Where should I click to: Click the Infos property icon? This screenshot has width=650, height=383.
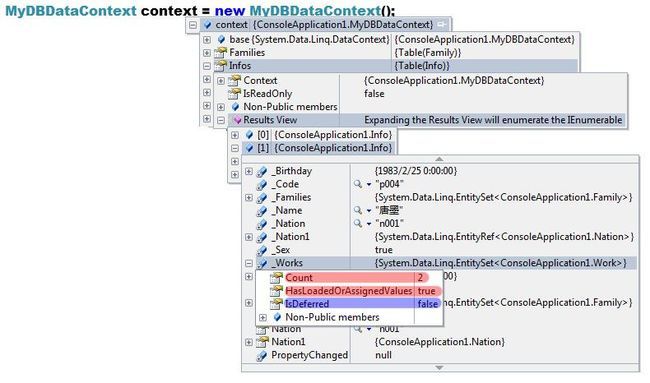point(221,65)
